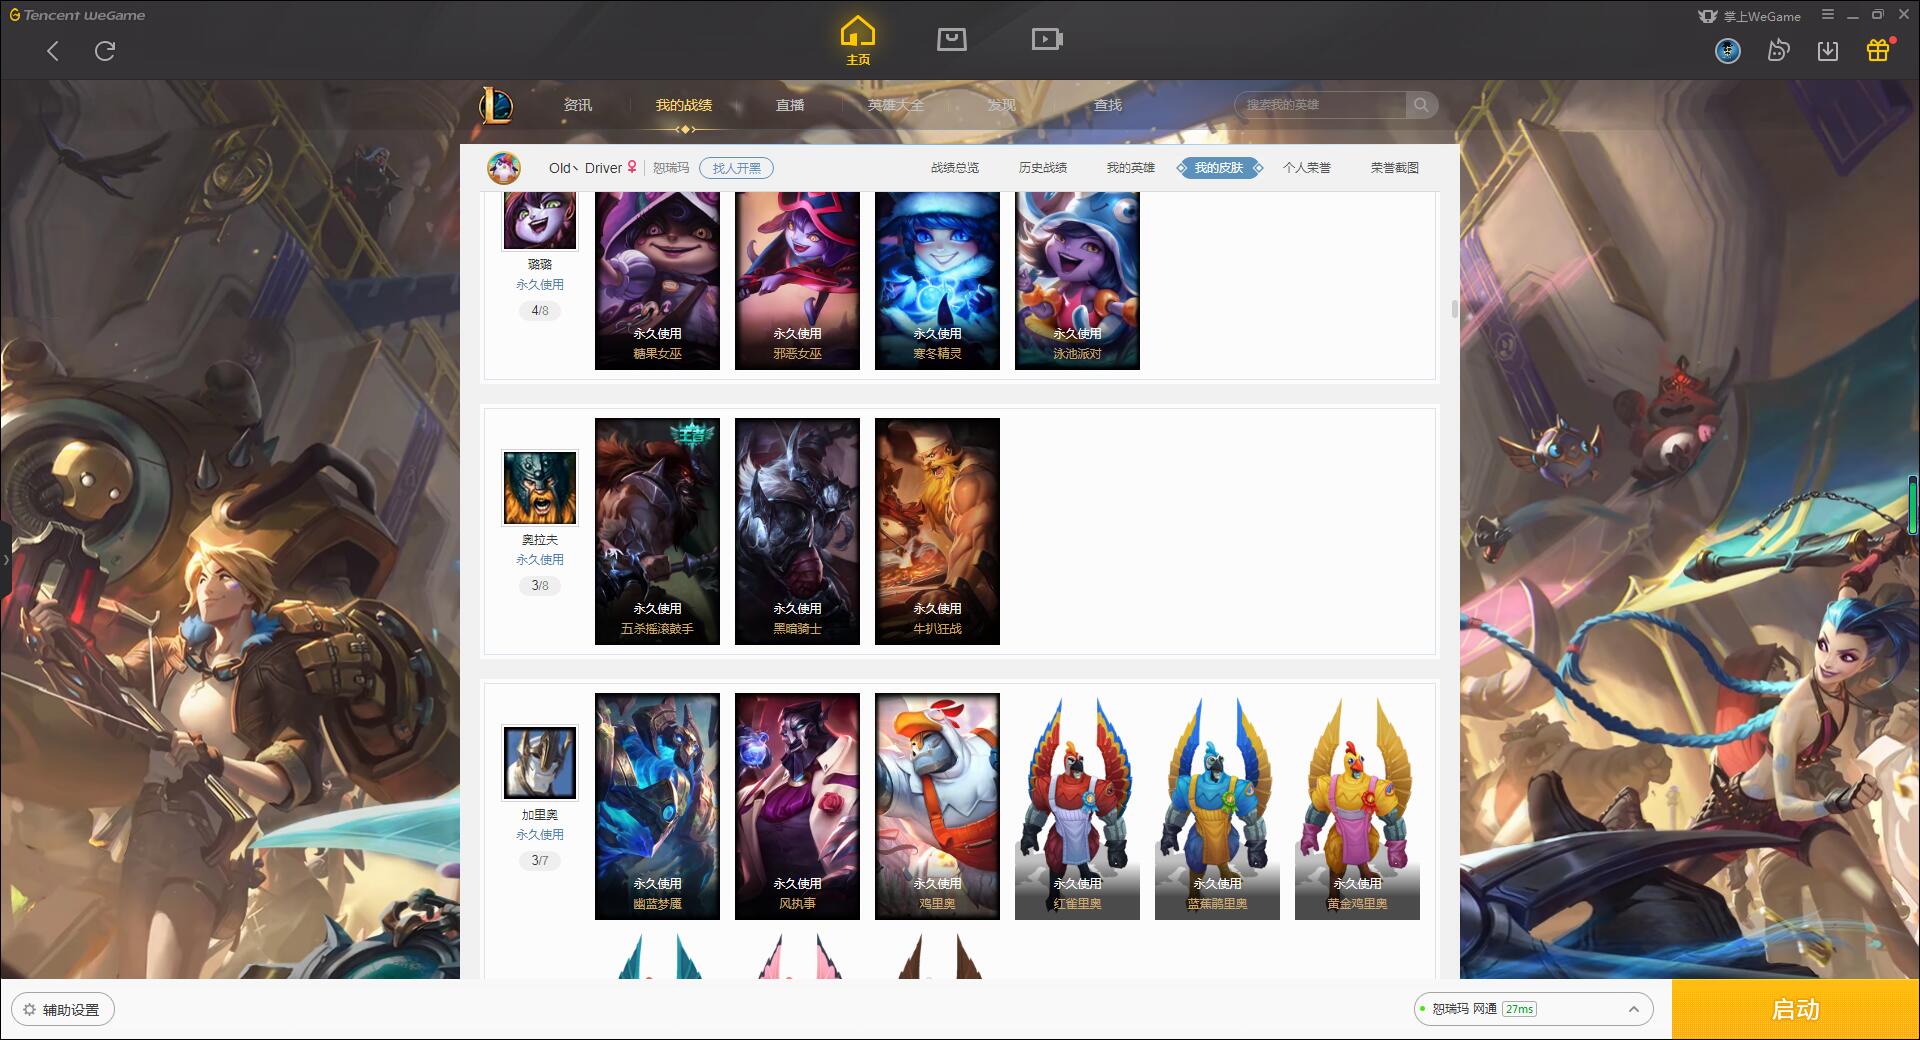Open the download manager icon
This screenshot has width=1920, height=1040.
tap(1828, 50)
